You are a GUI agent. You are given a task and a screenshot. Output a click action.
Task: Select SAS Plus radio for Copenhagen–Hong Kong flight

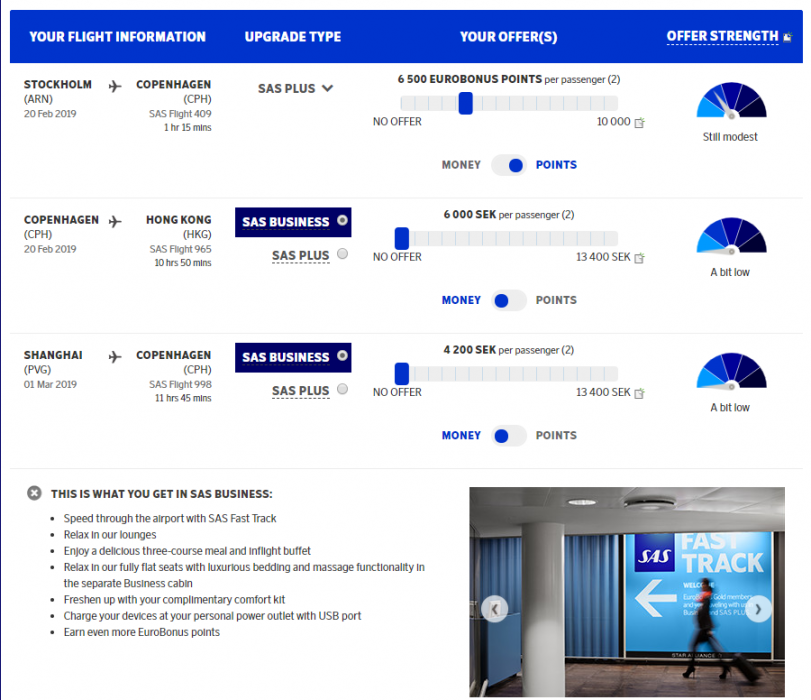(343, 254)
